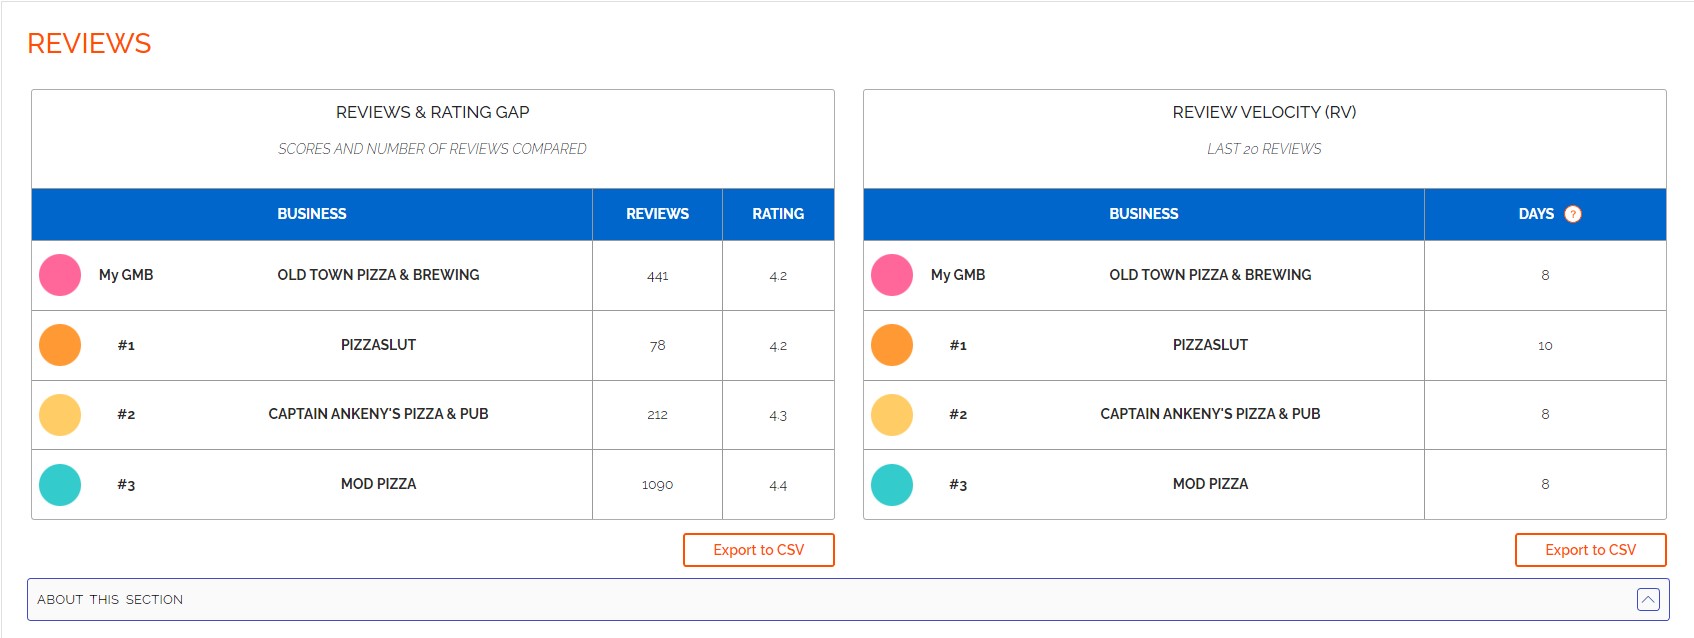
Task: Click the pink My GMB dot in rating gap table
Action: (60, 275)
